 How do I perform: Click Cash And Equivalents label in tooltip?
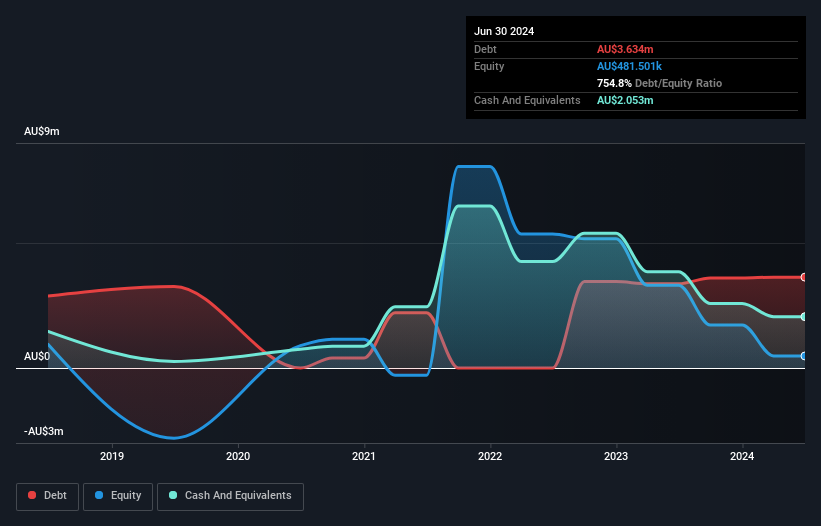pyautogui.click(x=527, y=100)
